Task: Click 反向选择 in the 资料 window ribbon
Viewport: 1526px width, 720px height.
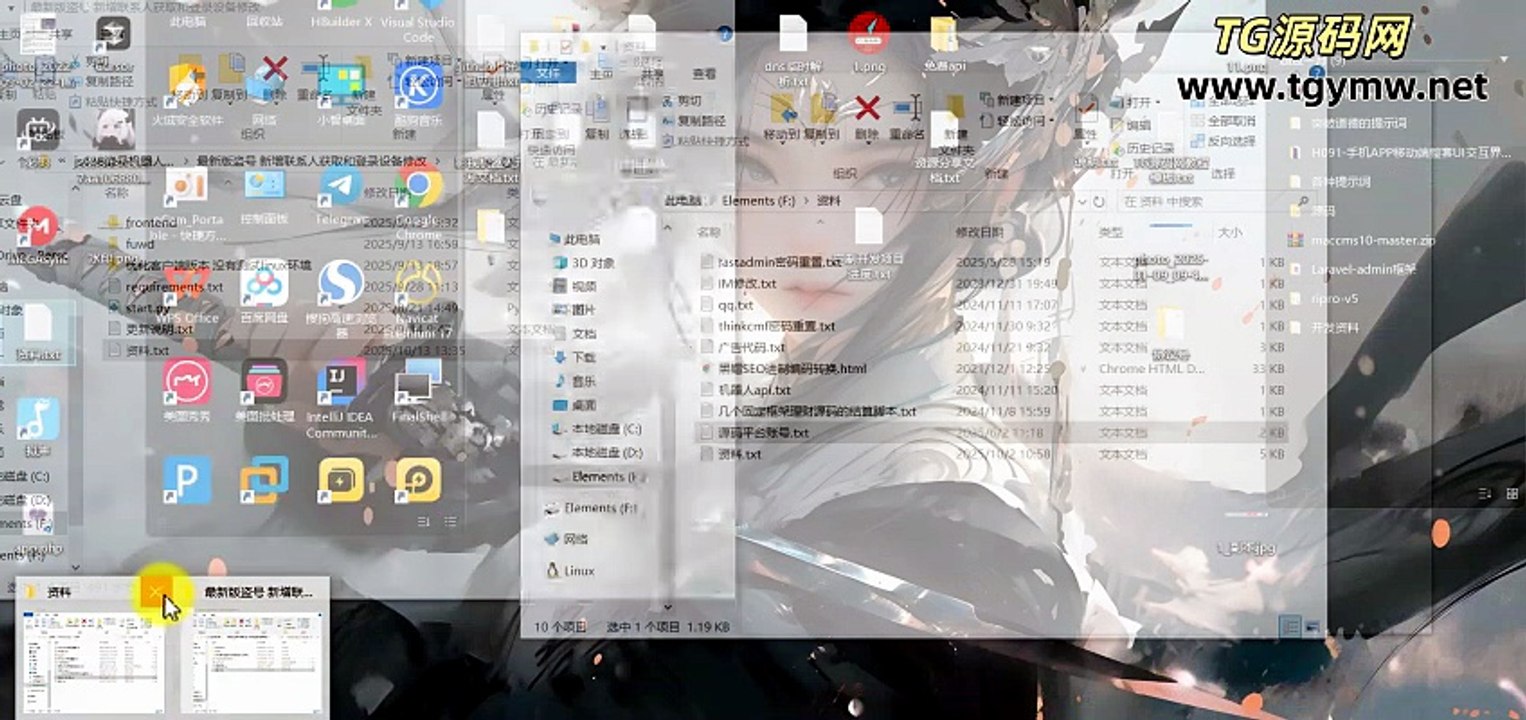Action: point(1222,141)
